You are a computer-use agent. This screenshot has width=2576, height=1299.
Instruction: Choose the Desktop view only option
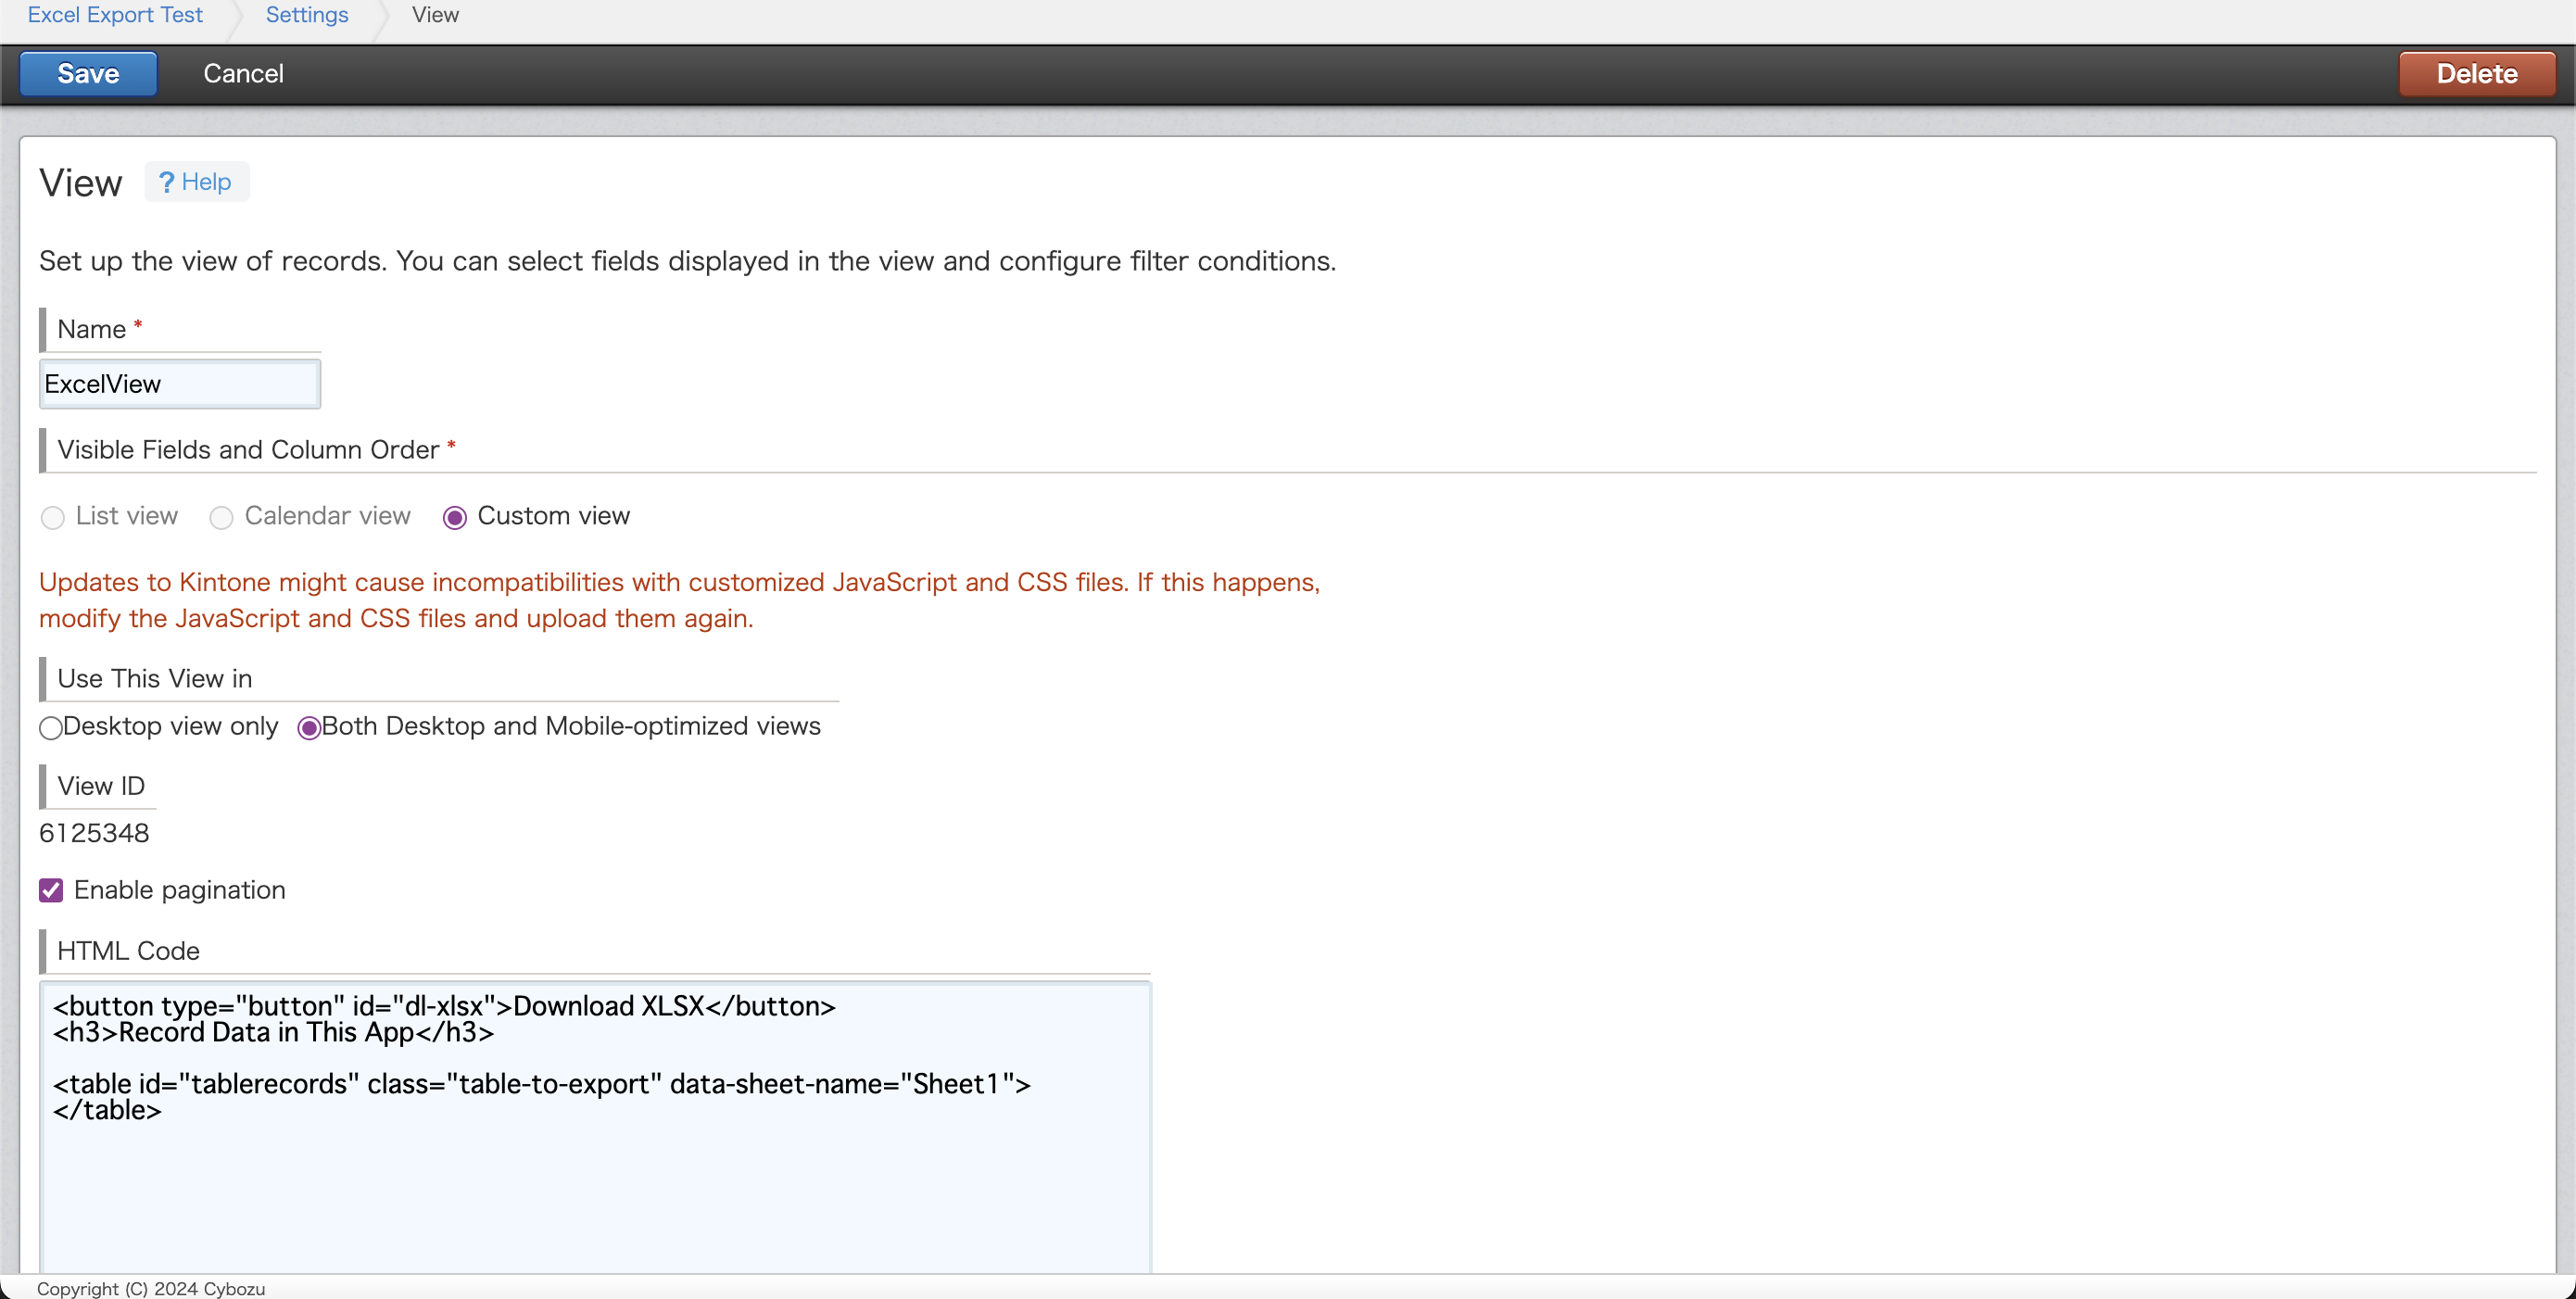coord(51,728)
